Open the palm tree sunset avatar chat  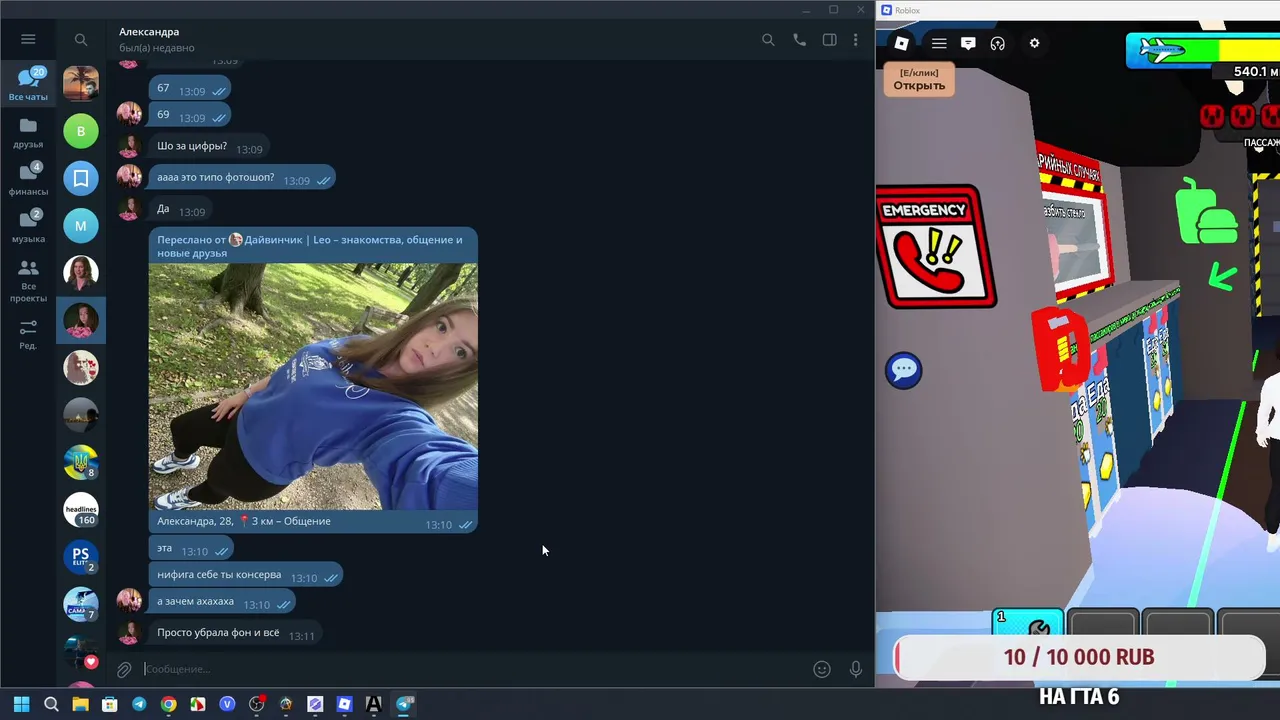(x=81, y=83)
